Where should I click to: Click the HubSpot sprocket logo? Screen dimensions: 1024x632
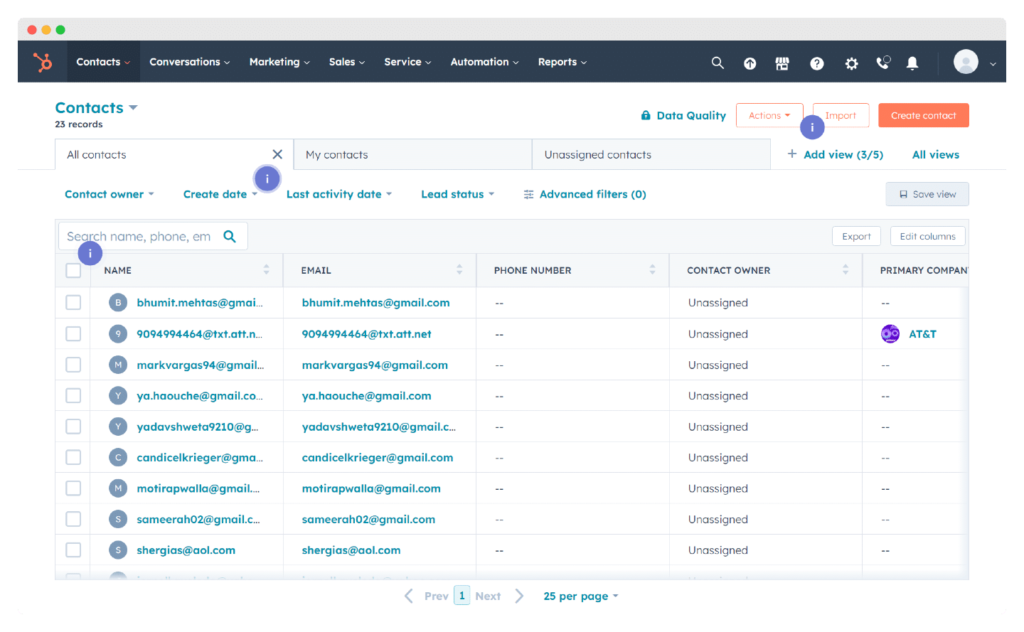pos(43,63)
